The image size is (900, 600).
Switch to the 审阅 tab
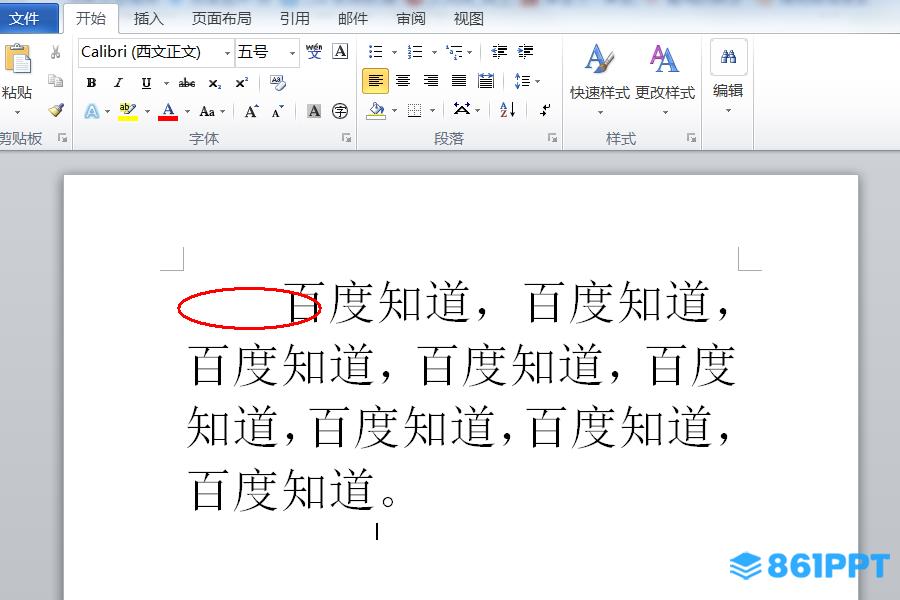411,19
